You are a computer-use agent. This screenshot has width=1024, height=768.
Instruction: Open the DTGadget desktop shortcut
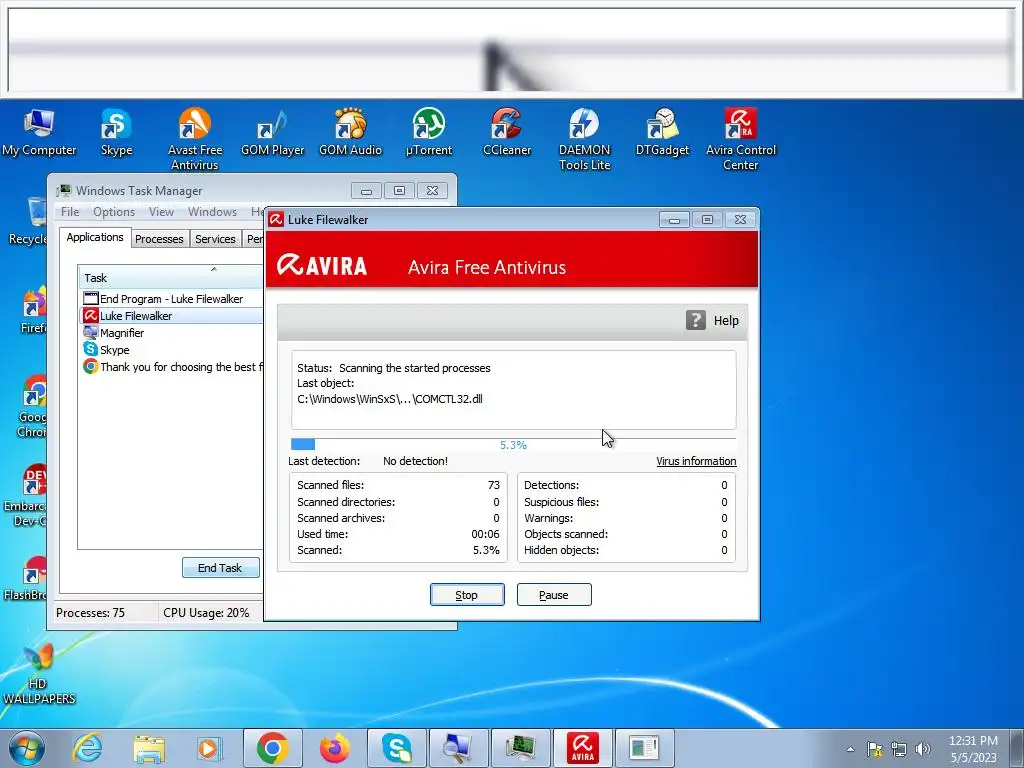tap(662, 133)
